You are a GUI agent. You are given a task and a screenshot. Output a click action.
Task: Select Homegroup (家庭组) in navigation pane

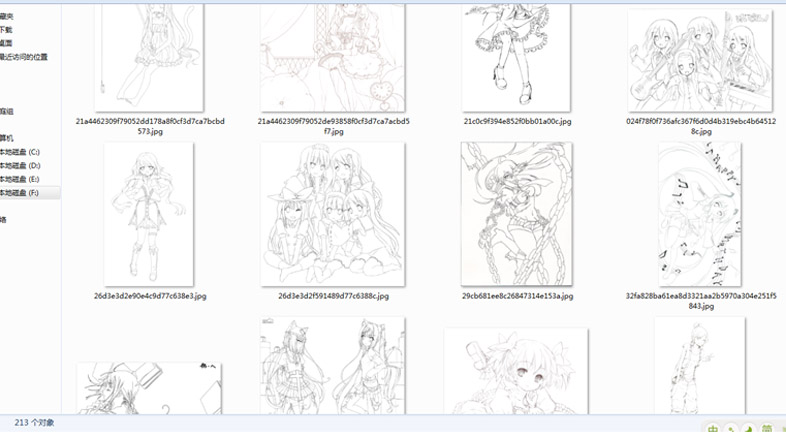click(7, 111)
